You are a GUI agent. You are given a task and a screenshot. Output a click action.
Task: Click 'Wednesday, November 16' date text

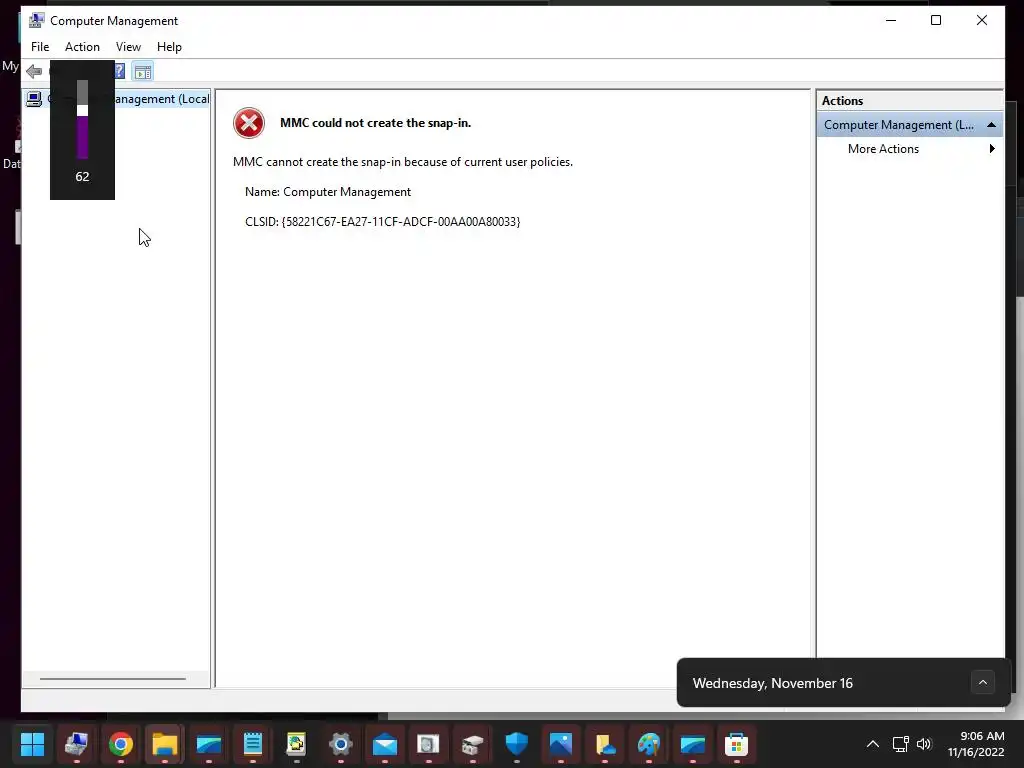click(773, 683)
